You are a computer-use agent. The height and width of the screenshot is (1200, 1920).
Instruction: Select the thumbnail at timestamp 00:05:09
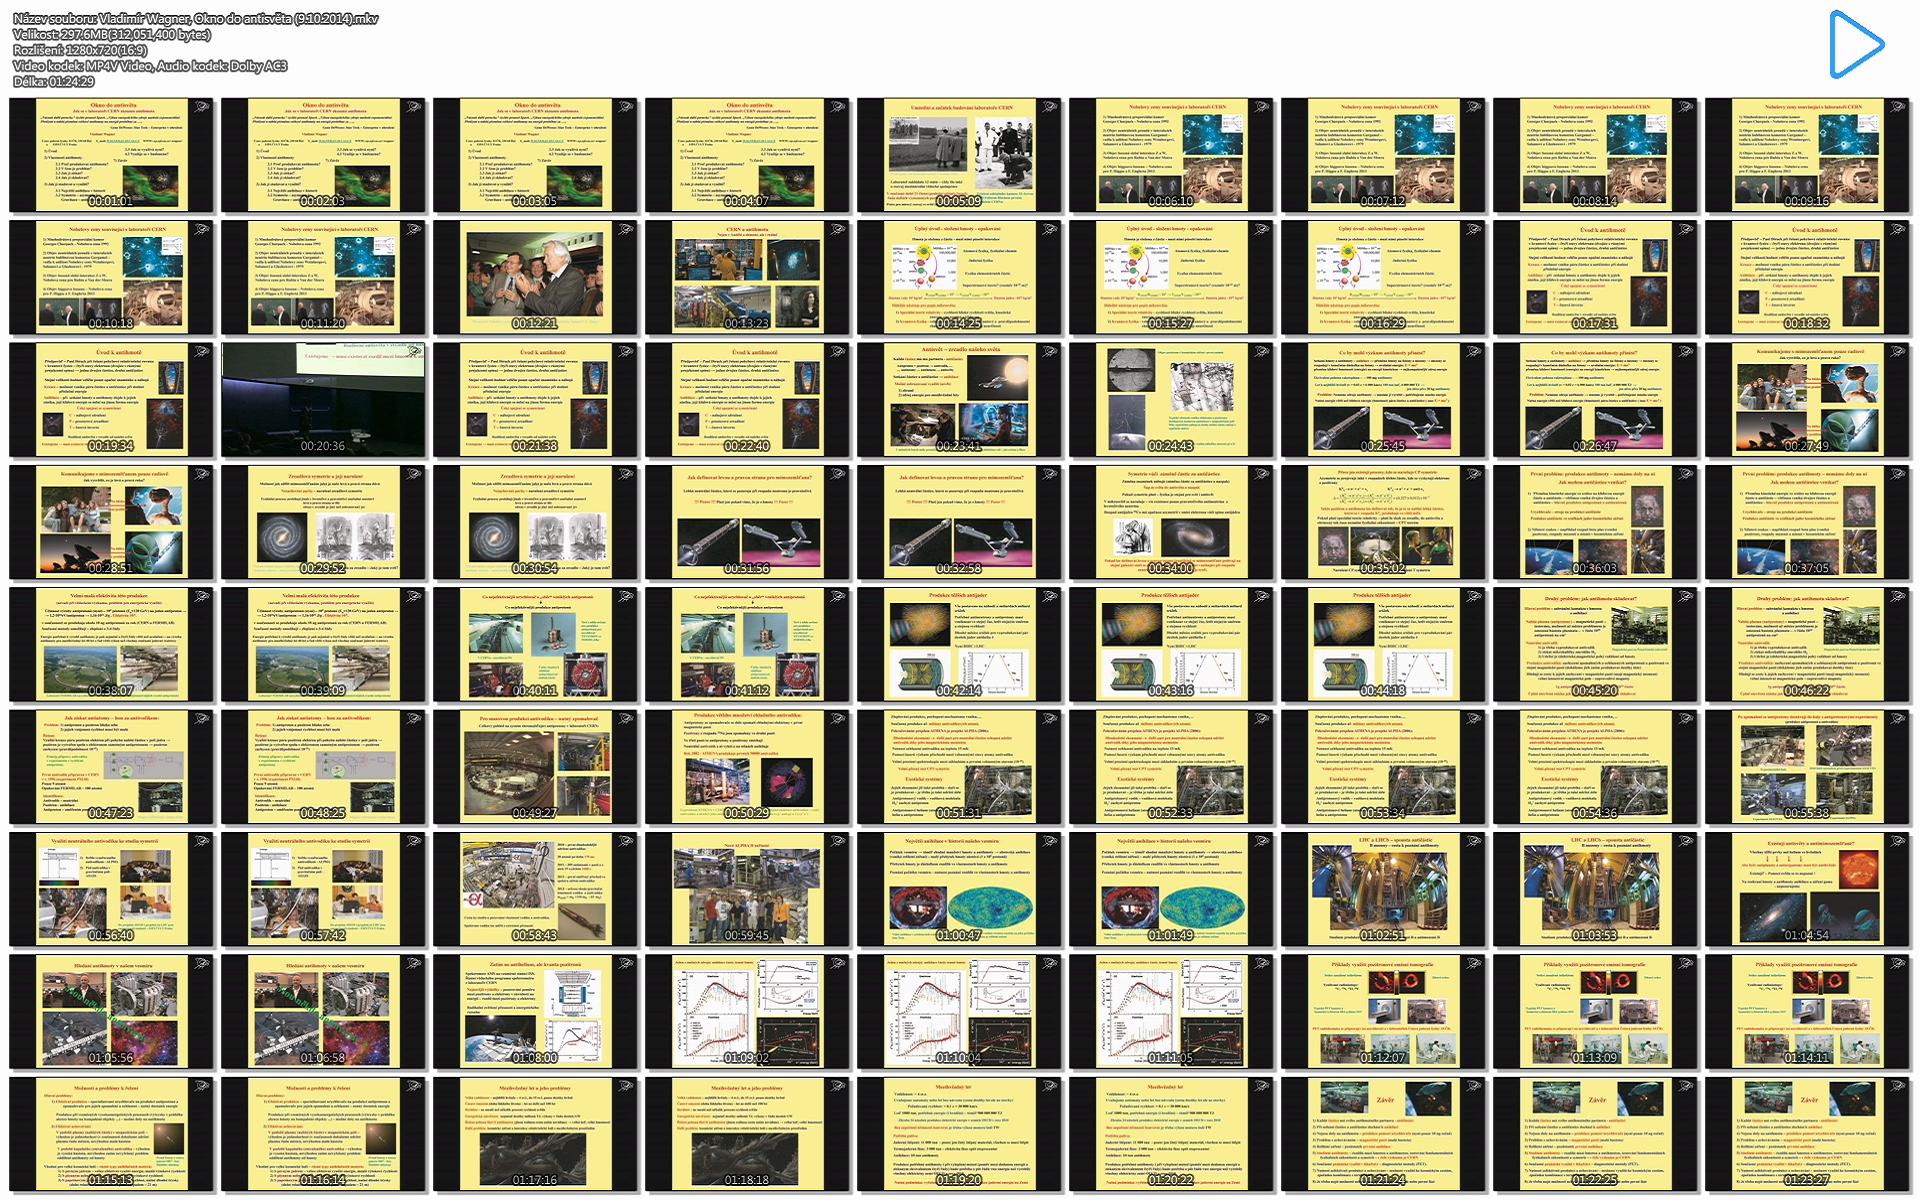[x=959, y=155]
